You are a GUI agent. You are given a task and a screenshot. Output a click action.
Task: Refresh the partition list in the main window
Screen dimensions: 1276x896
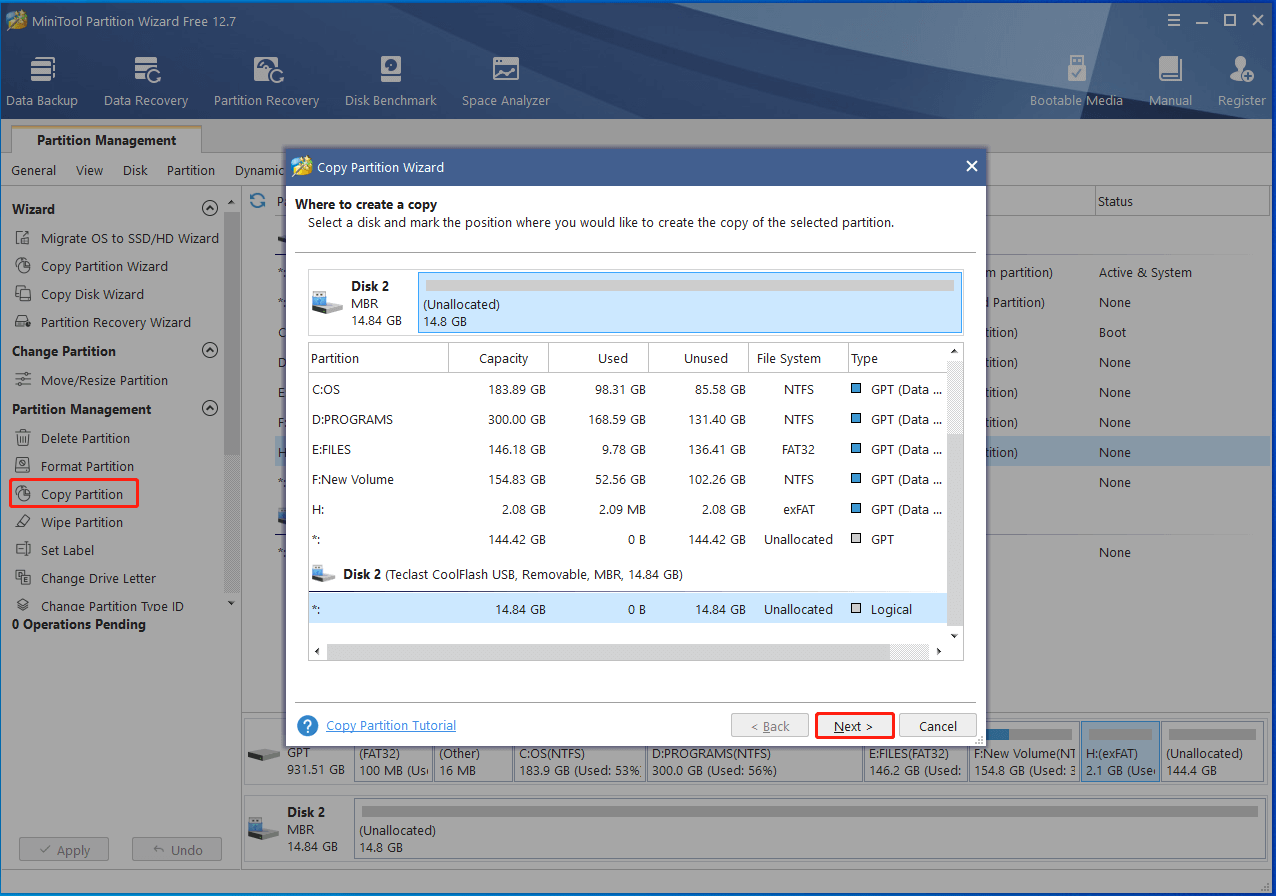[x=258, y=200]
